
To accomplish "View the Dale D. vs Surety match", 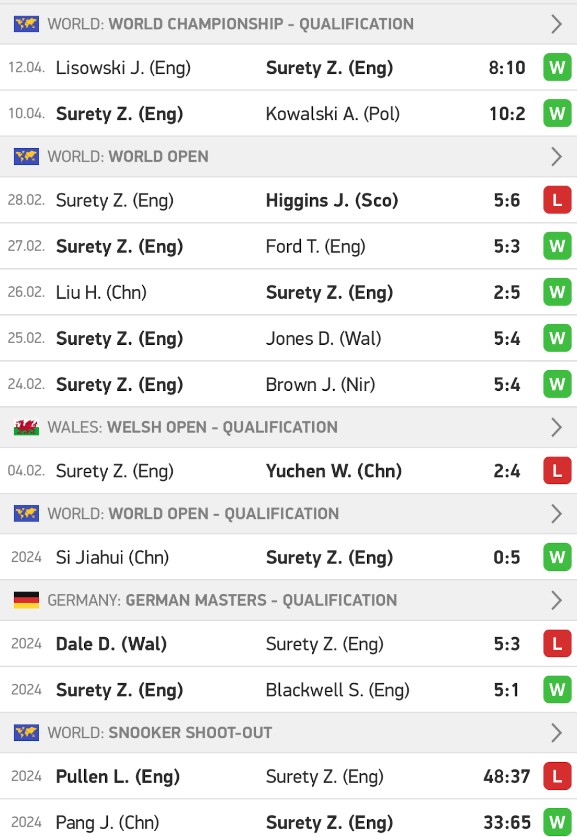I will click(x=288, y=644).
